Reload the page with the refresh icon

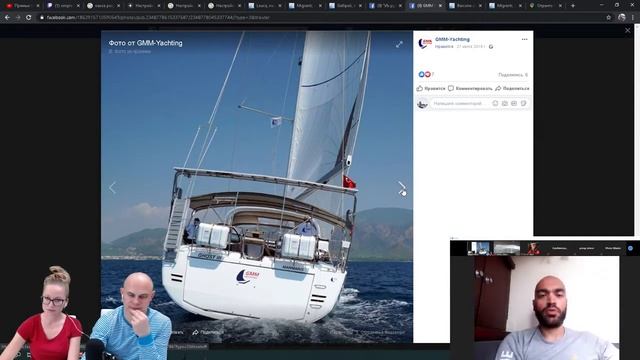pos(29,18)
